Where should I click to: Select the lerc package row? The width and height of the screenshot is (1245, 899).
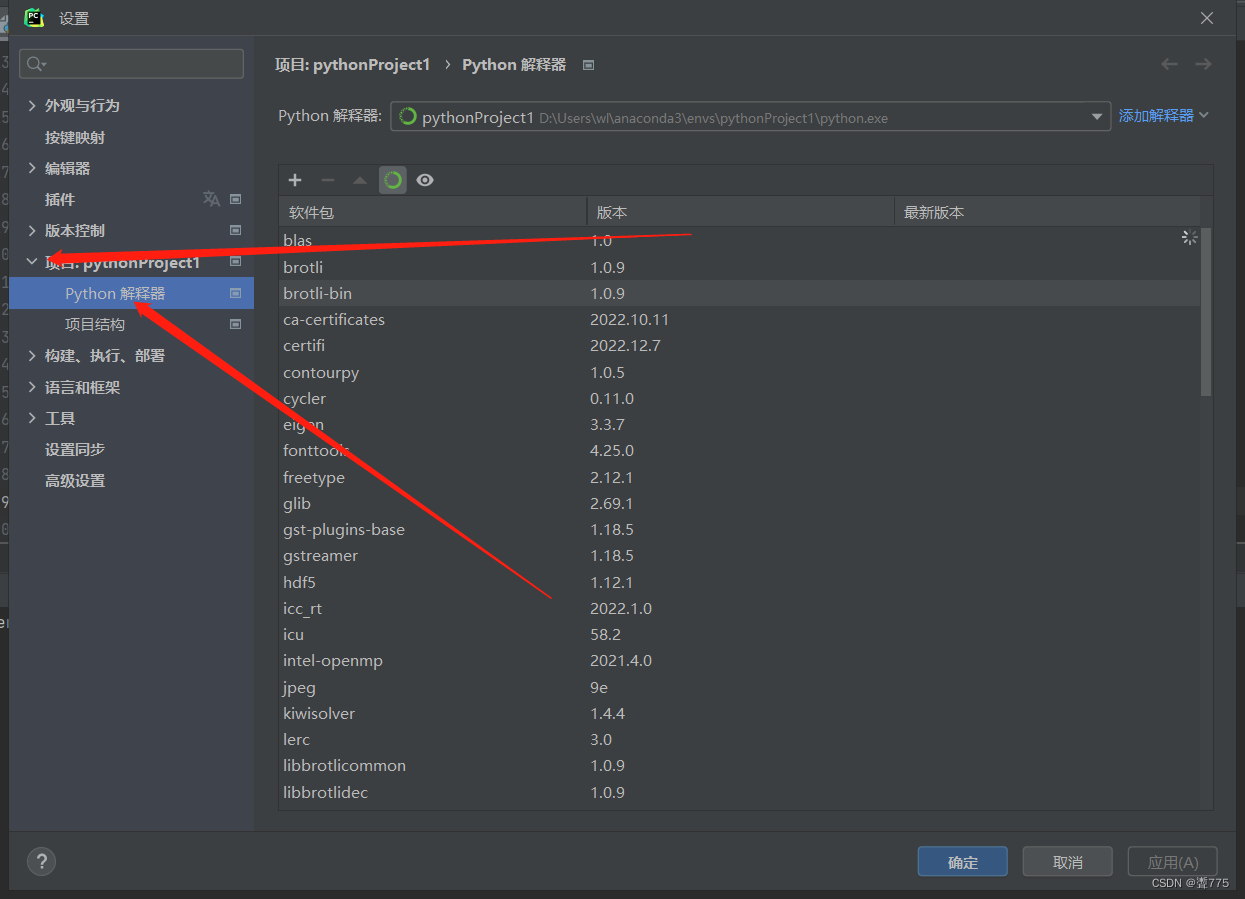pyautogui.click(x=739, y=739)
